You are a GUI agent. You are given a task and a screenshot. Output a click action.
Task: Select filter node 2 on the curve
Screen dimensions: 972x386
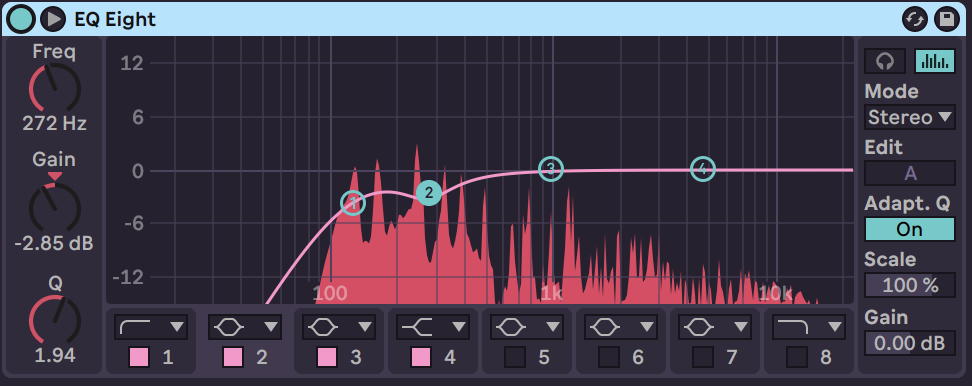pos(428,193)
